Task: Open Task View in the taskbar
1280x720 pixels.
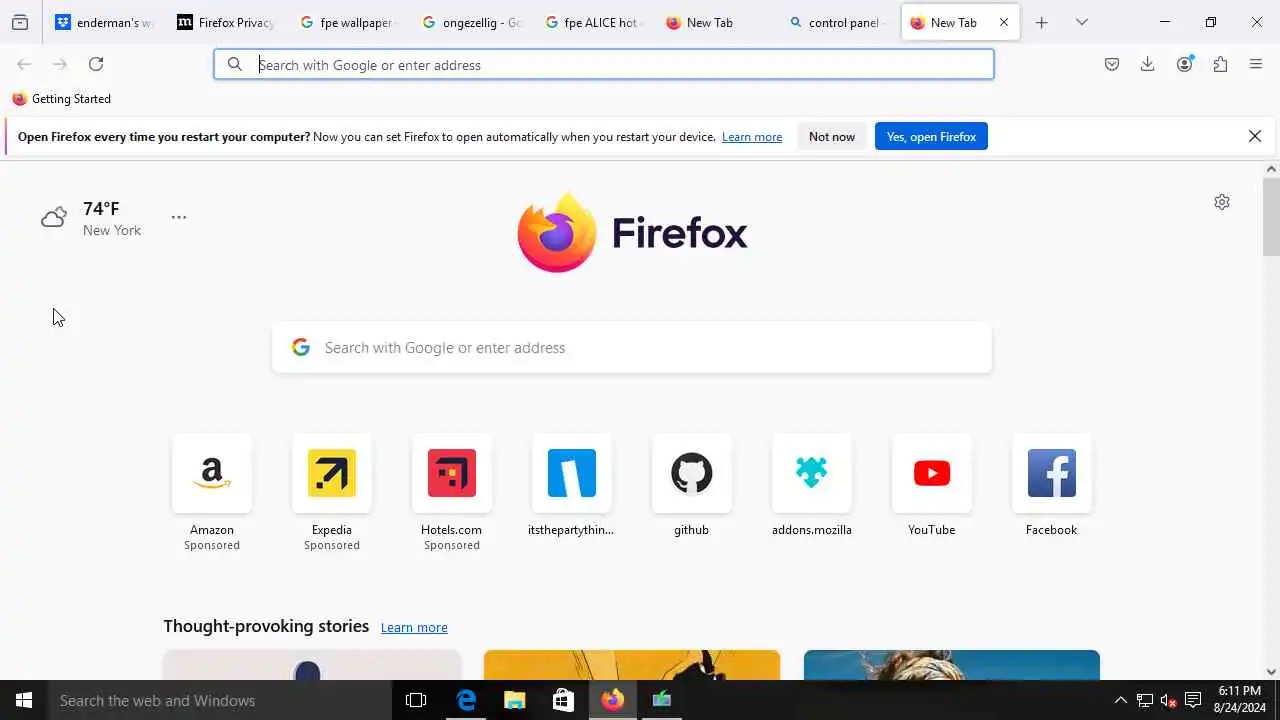Action: 416,700
